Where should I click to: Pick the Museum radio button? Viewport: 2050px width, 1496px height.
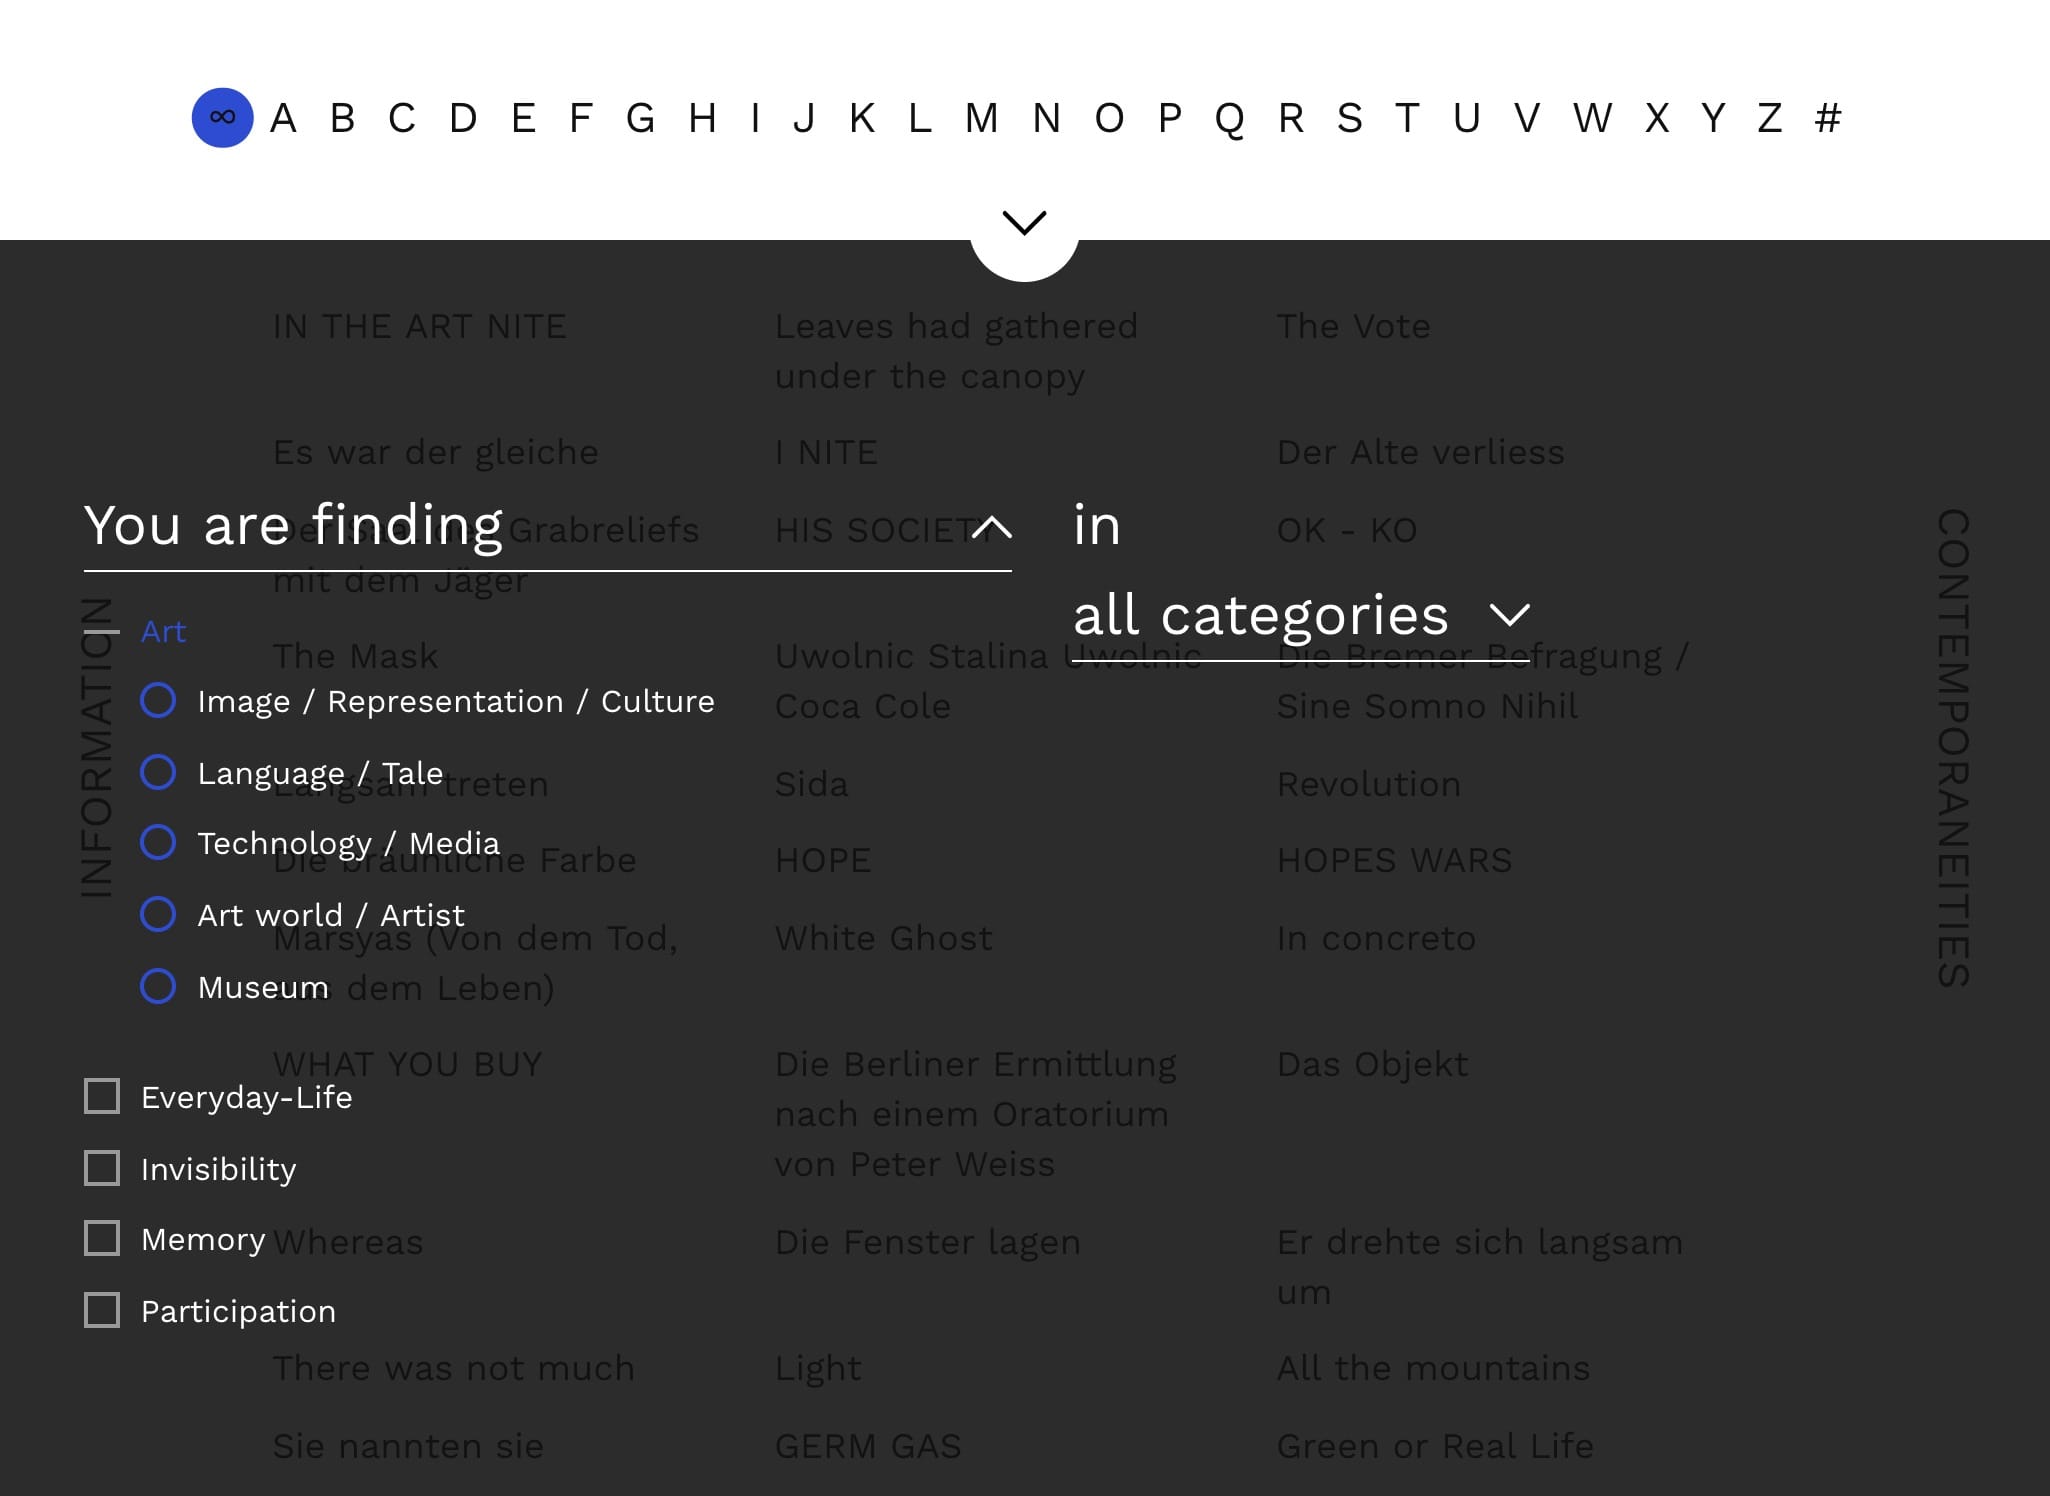158,987
